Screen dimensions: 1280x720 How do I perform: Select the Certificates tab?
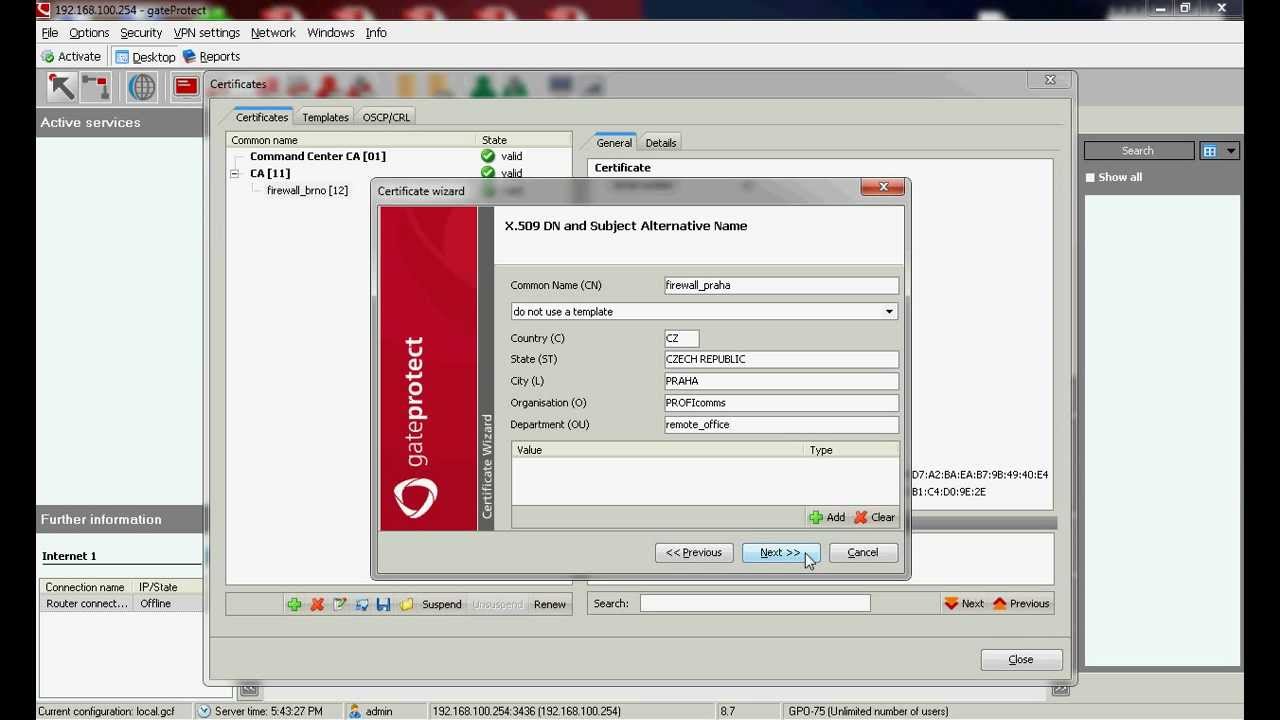[262, 117]
